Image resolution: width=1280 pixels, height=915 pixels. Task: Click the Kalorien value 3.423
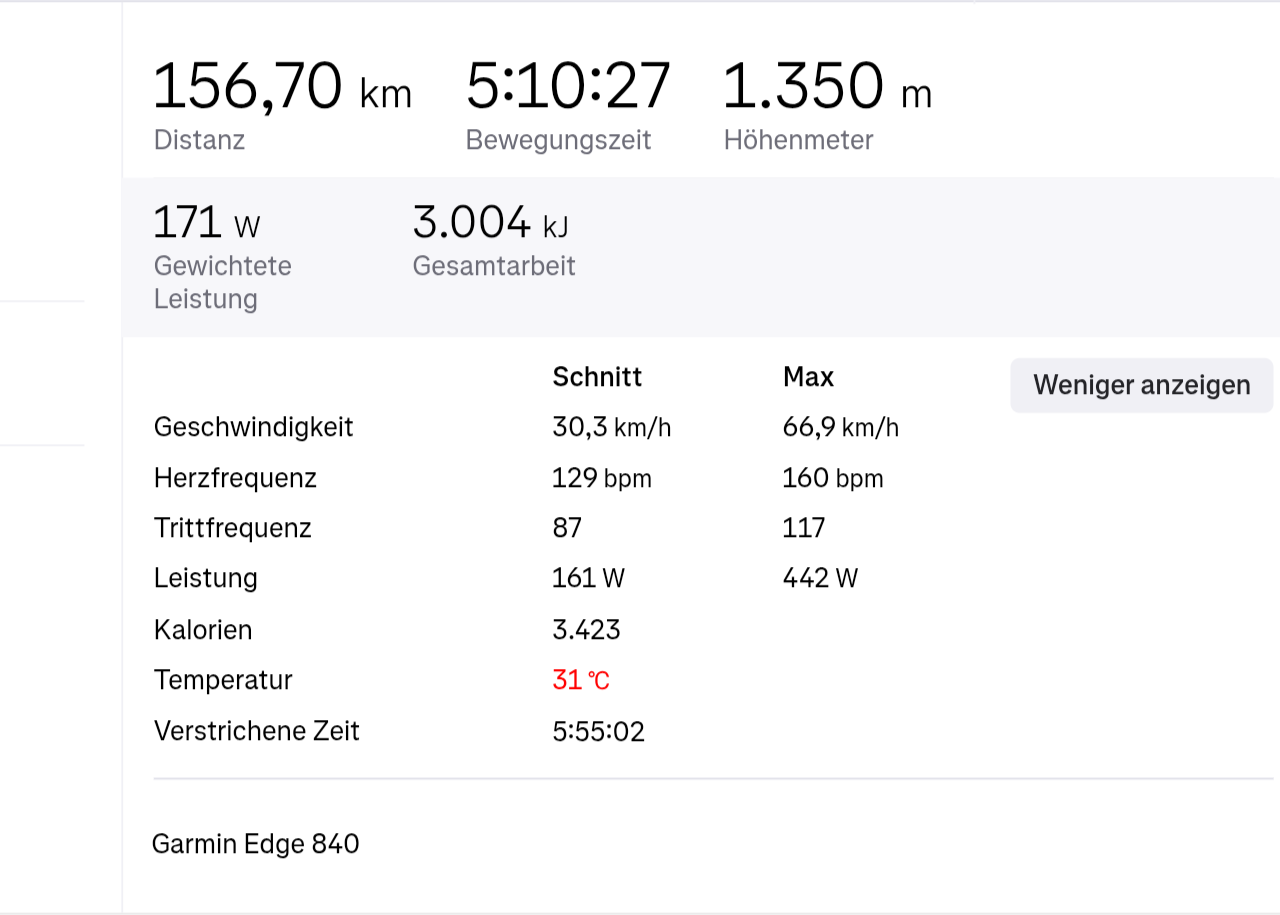point(586,630)
